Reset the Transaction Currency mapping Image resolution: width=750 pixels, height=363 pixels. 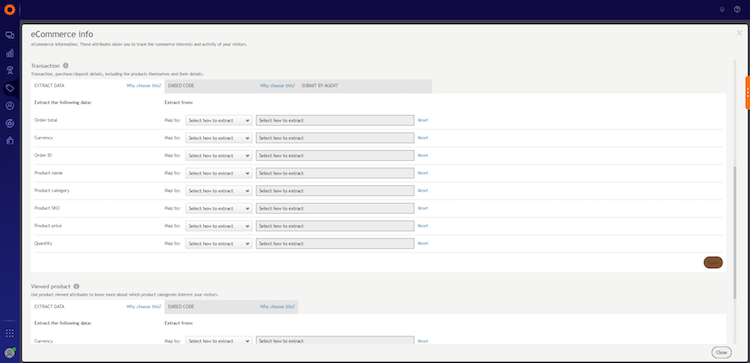pyautogui.click(x=423, y=138)
